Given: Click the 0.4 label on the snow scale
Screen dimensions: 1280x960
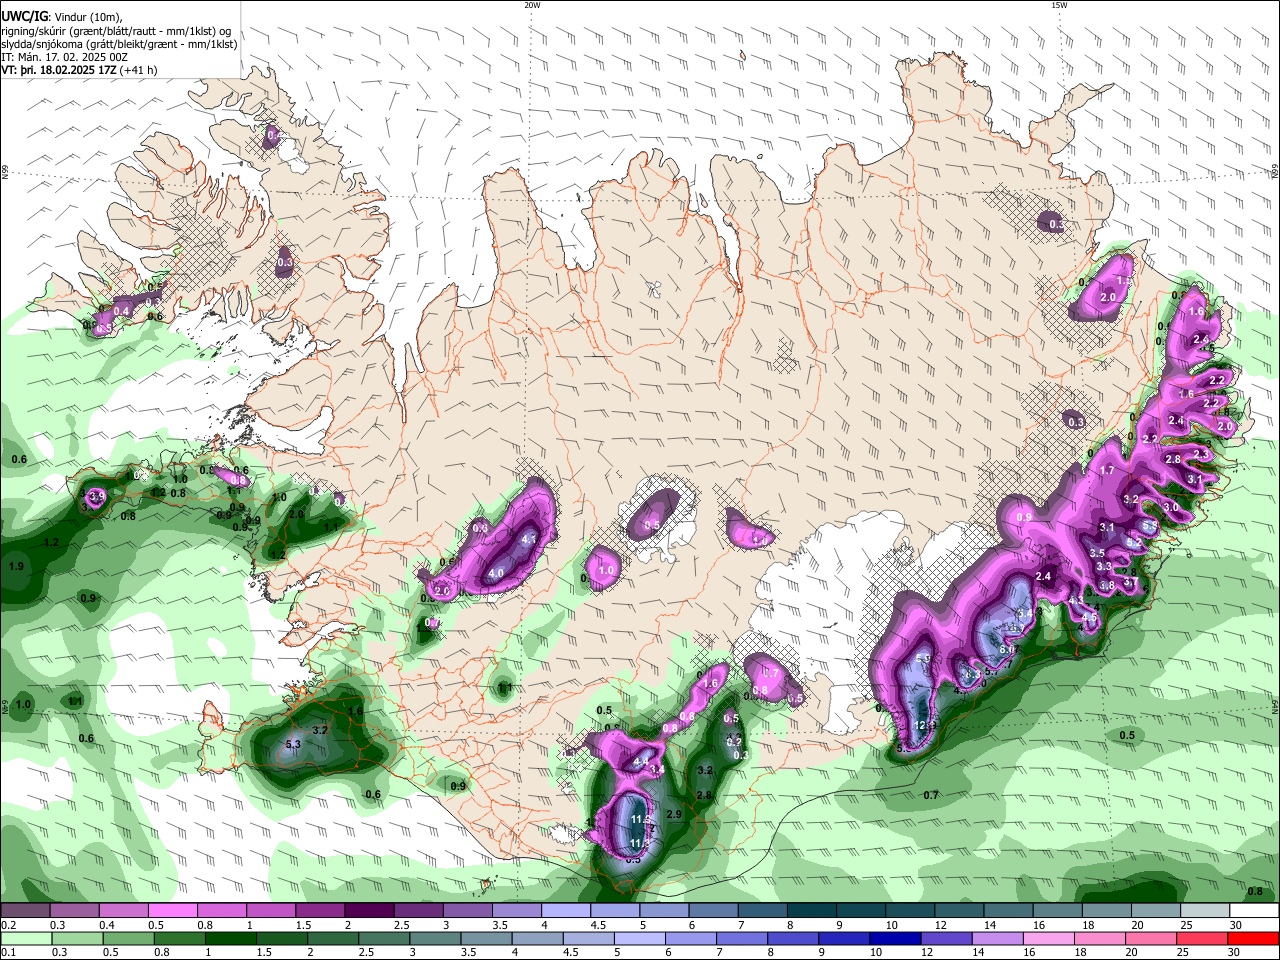Looking at the screenshot, I should tap(107, 925).
